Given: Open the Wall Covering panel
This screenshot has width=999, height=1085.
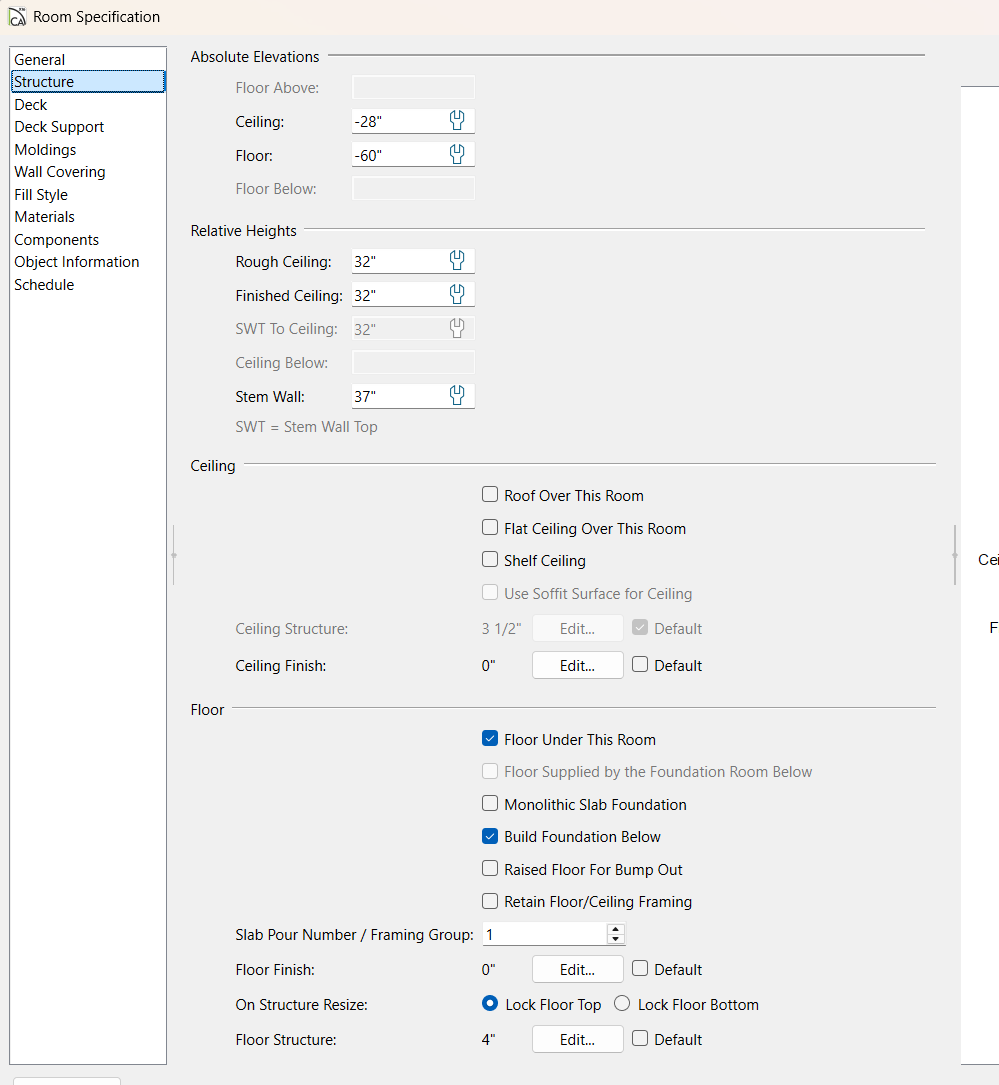Looking at the screenshot, I should pos(59,172).
